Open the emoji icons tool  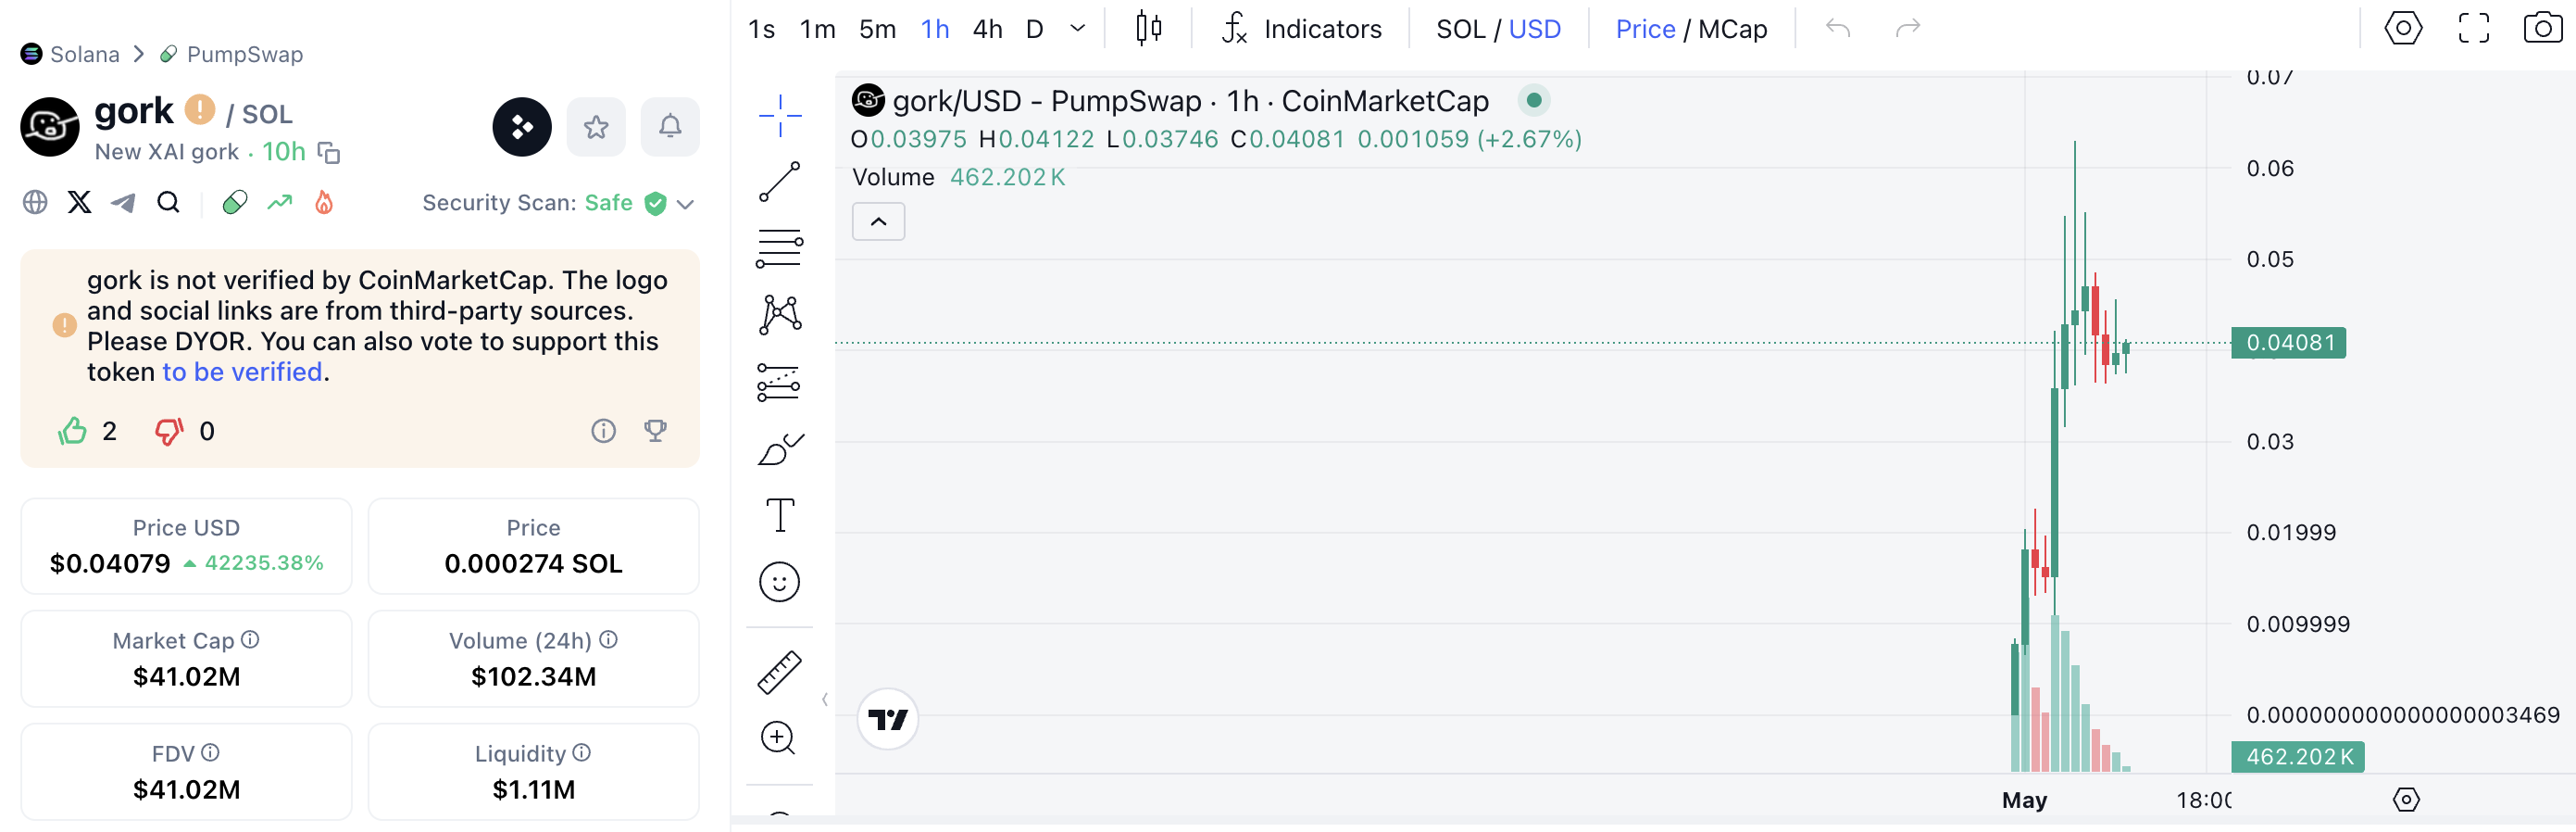pyautogui.click(x=780, y=582)
